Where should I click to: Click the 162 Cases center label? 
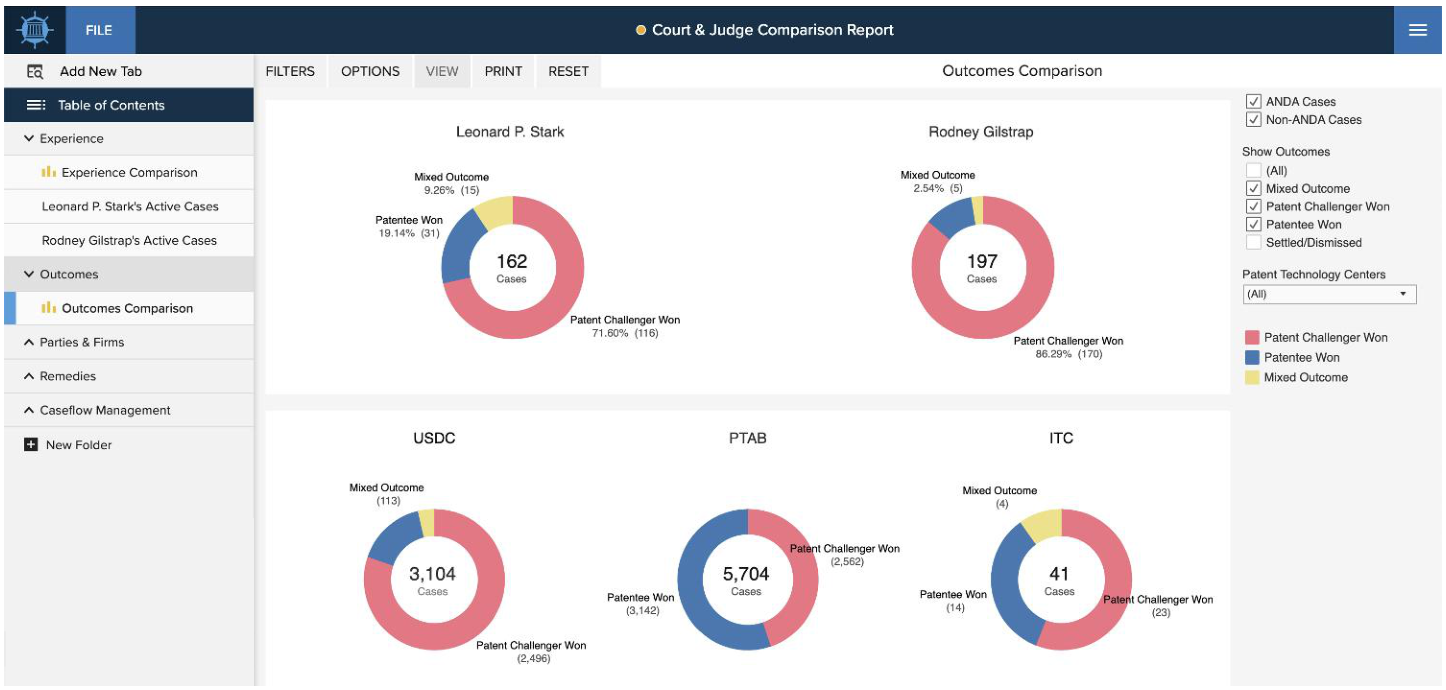(512, 267)
